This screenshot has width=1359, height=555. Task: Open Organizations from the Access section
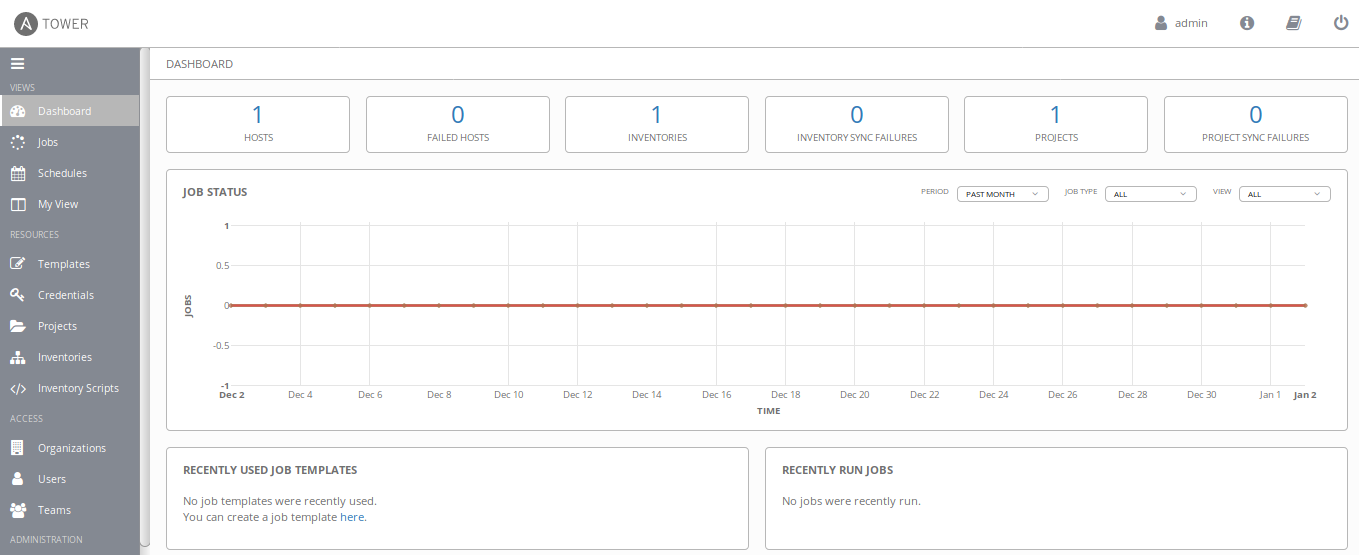pyautogui.click(x=71, y=448)
